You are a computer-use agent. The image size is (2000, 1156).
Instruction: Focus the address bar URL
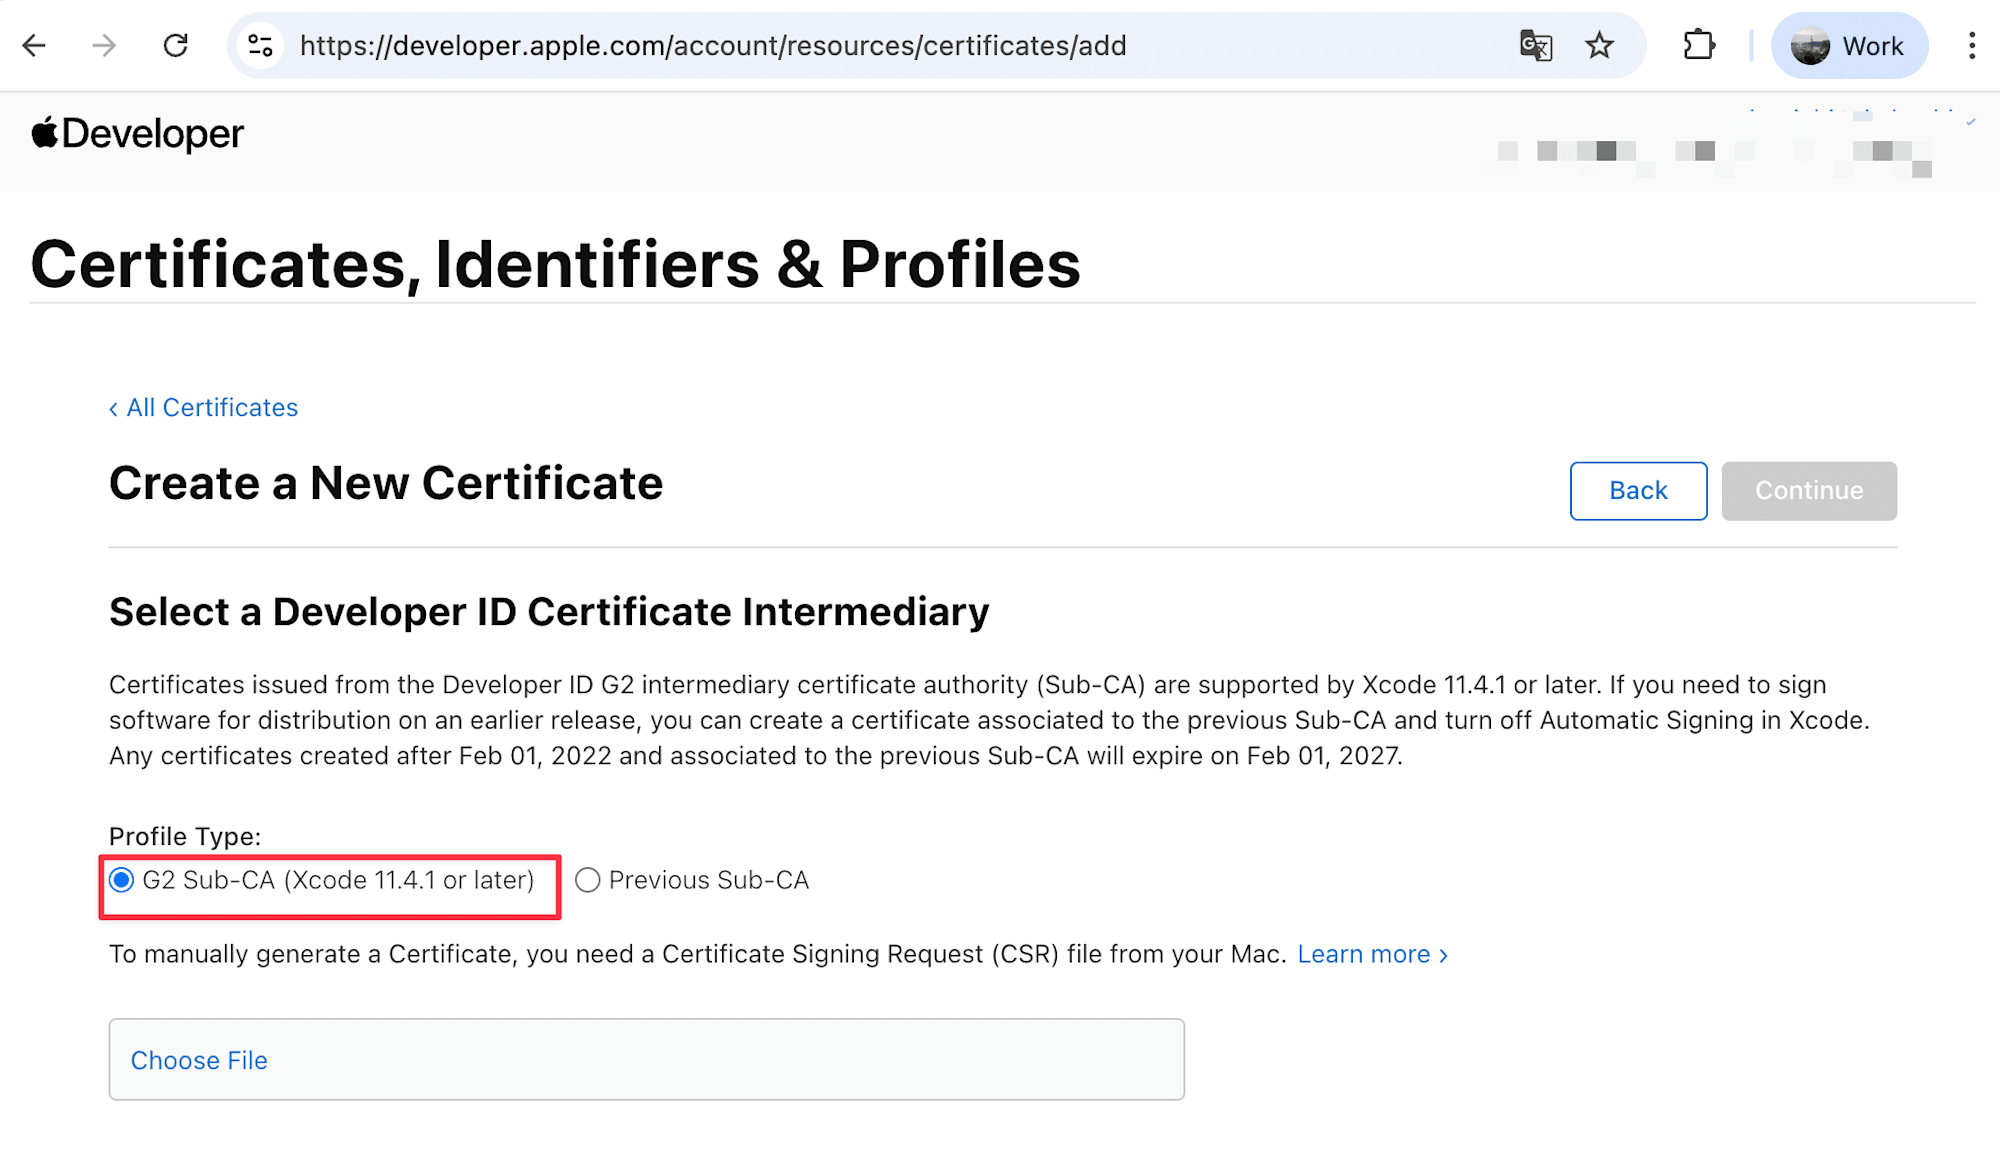(x=712, y=46)
